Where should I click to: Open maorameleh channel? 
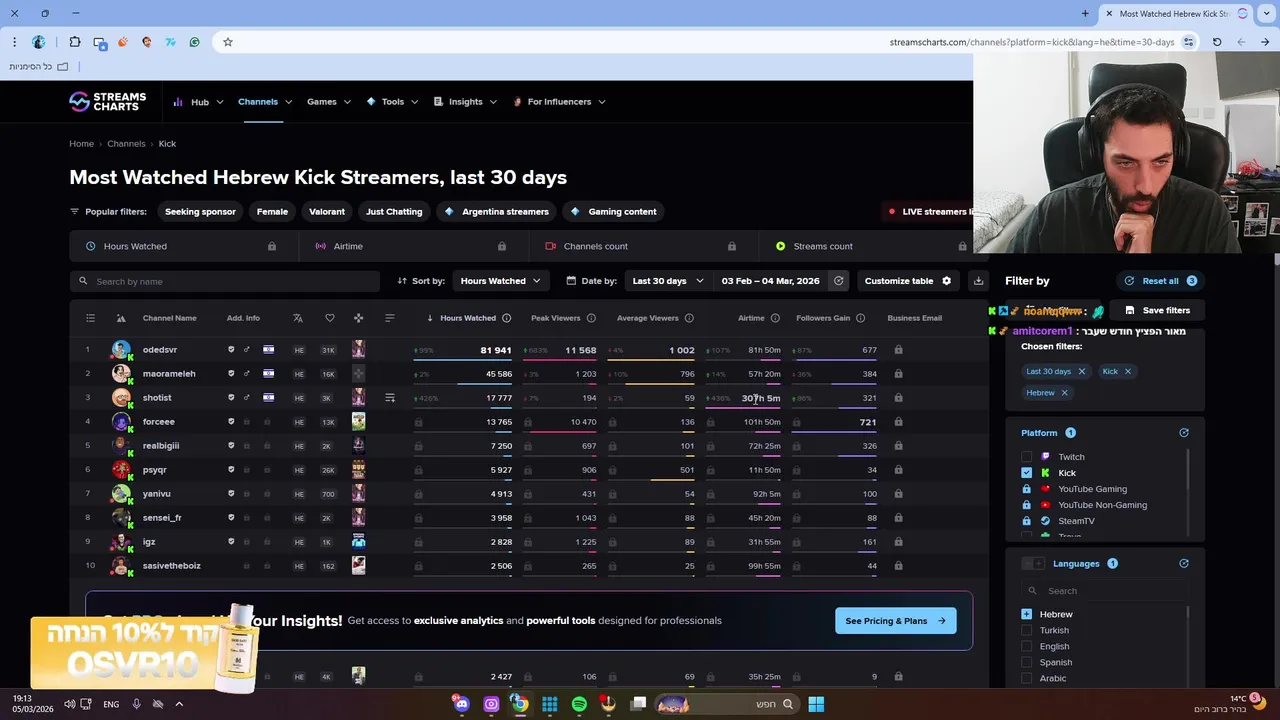pos(169,374)
